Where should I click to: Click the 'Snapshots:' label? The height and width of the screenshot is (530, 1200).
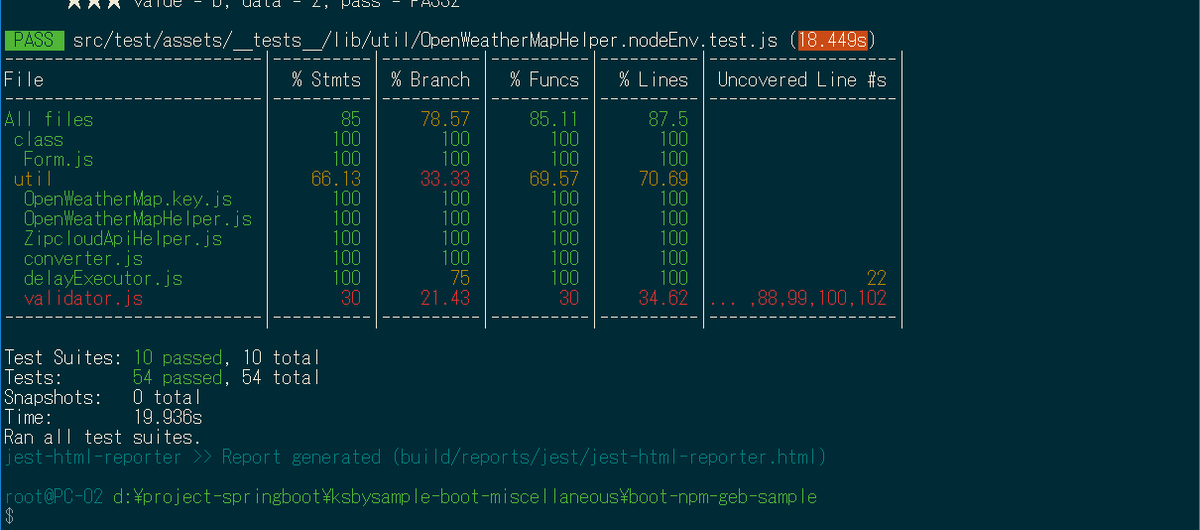[53, 398]
